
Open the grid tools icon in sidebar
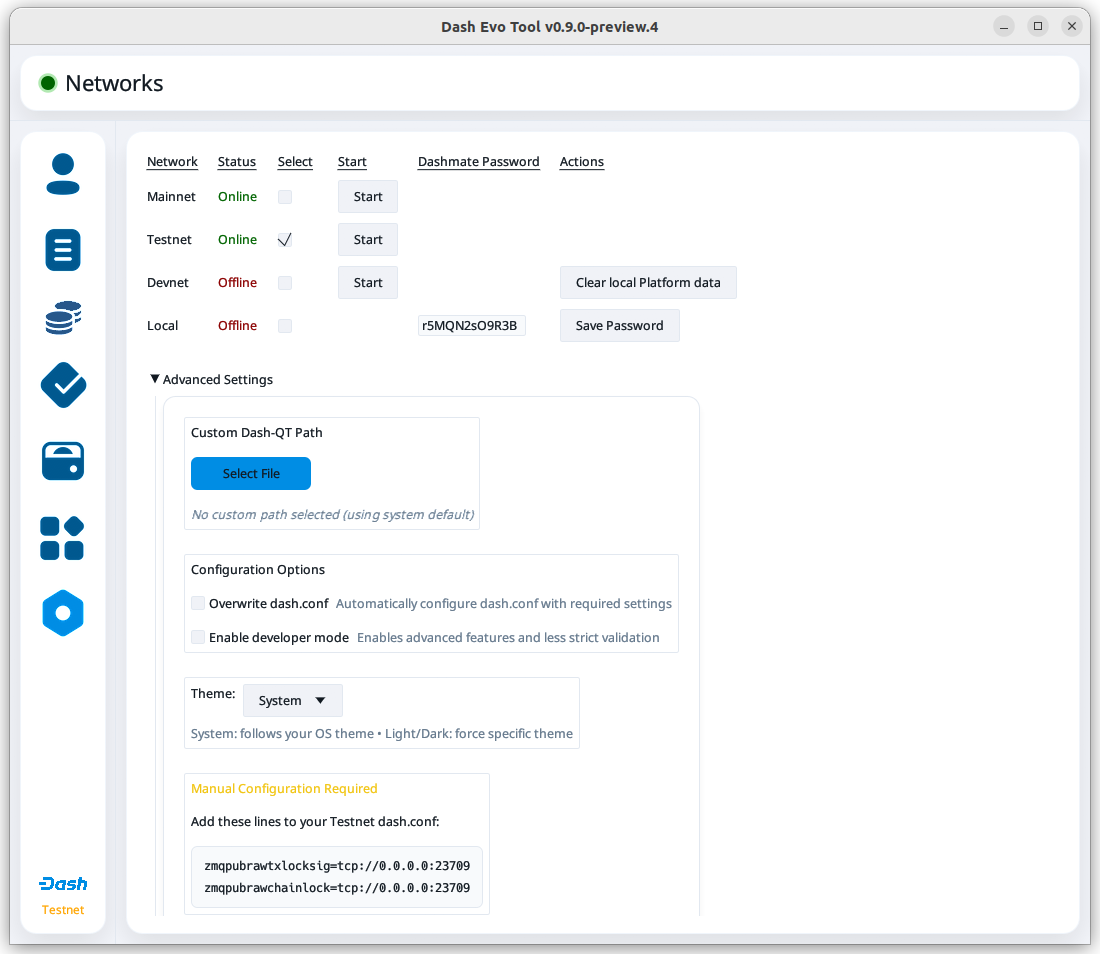click(62, 538)
